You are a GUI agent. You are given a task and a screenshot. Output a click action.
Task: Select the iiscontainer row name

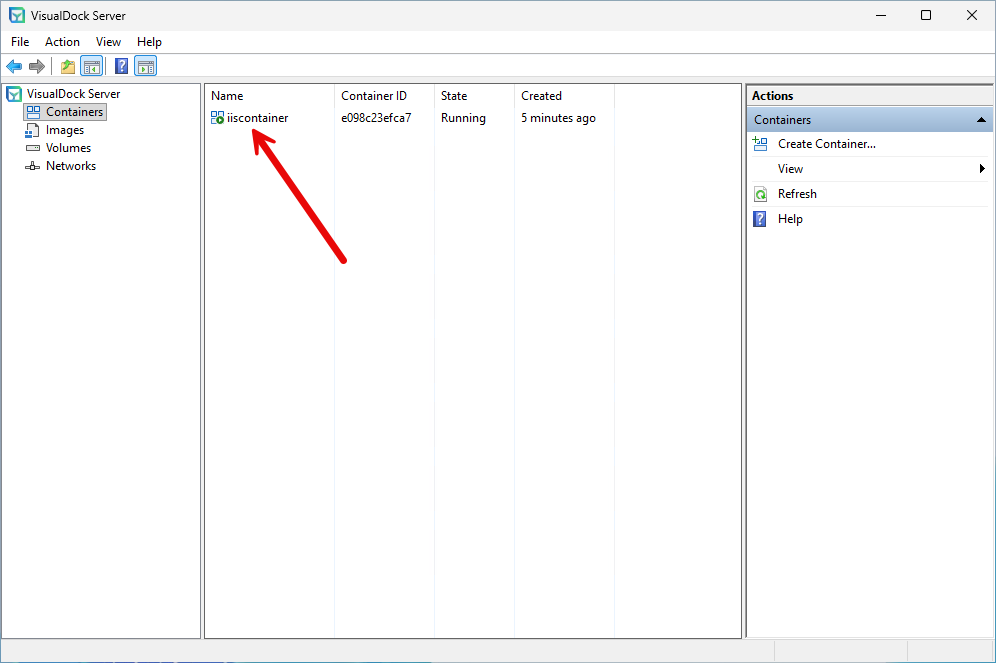click(x=257, y=118)
